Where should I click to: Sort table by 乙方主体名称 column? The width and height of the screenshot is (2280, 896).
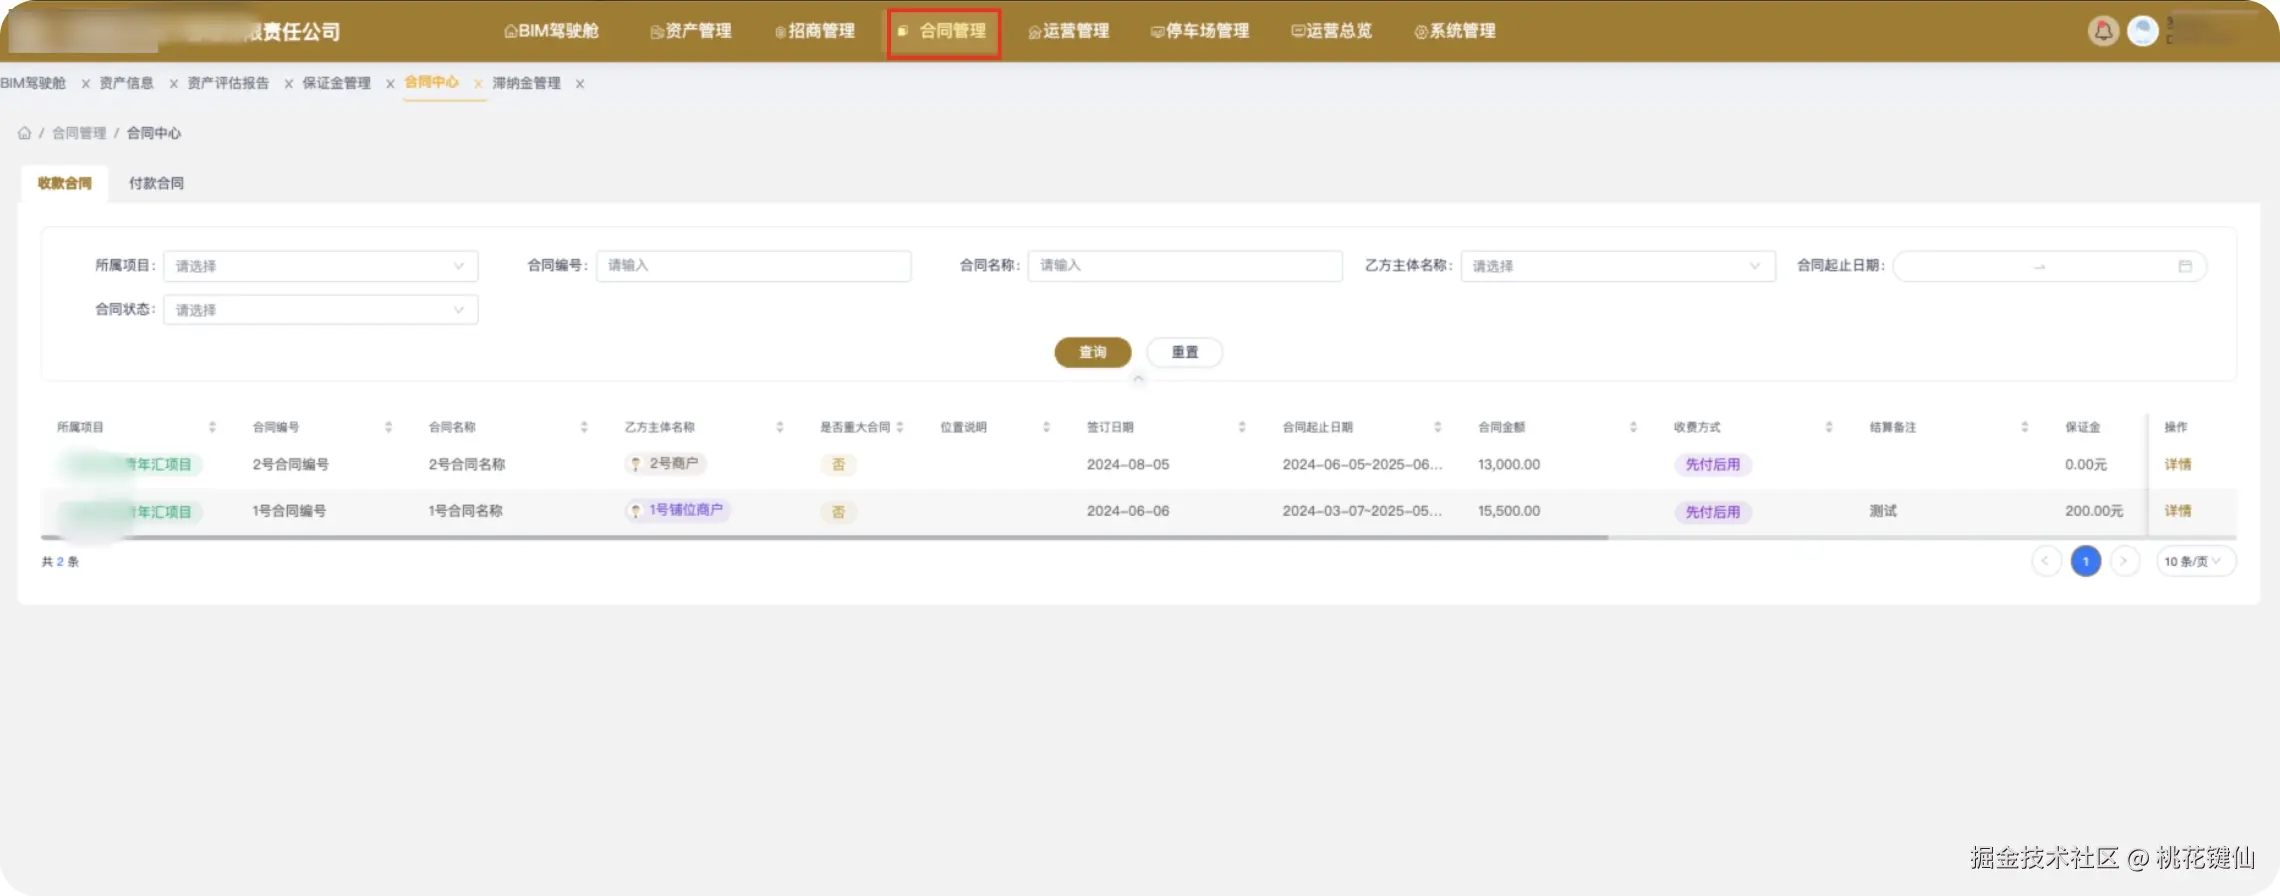pyautogui.click(x=780, y=427)
